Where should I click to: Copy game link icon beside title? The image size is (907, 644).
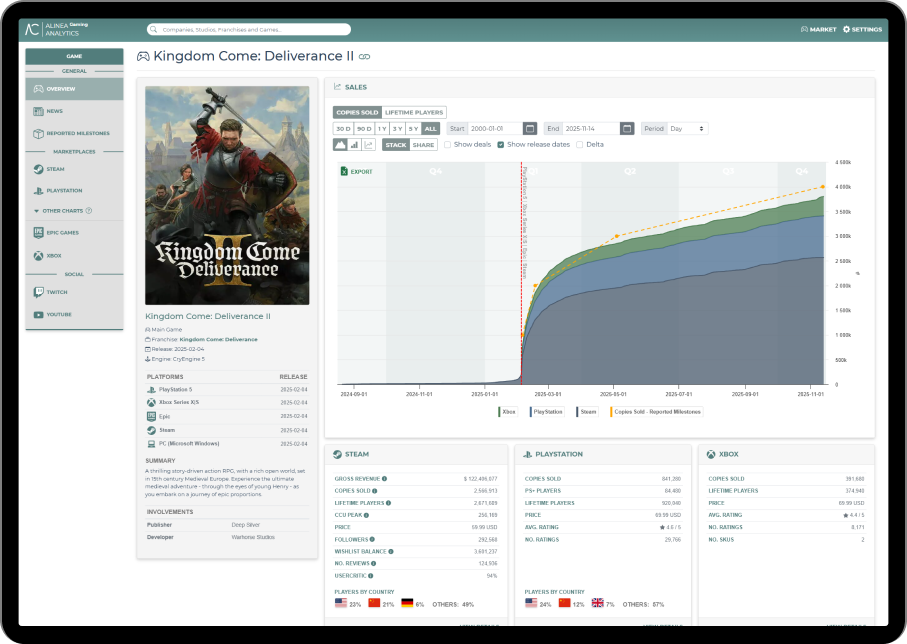click(364, 57)
